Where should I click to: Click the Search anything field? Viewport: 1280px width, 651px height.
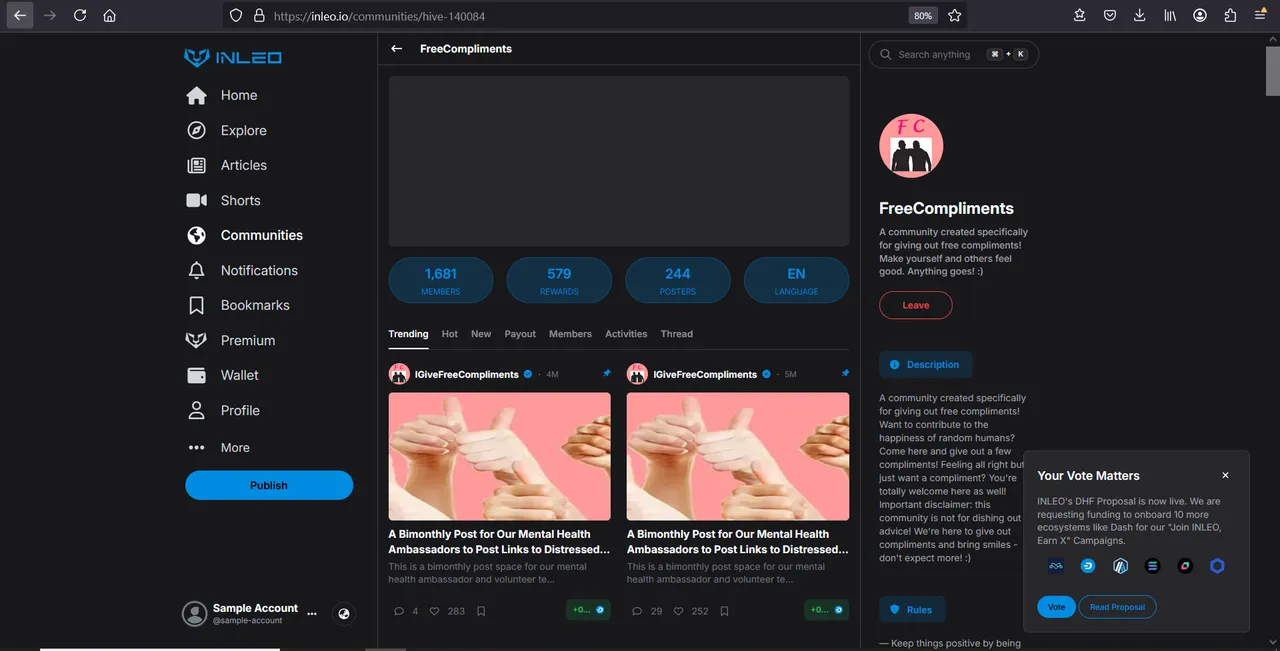click(x=954, y=54)
